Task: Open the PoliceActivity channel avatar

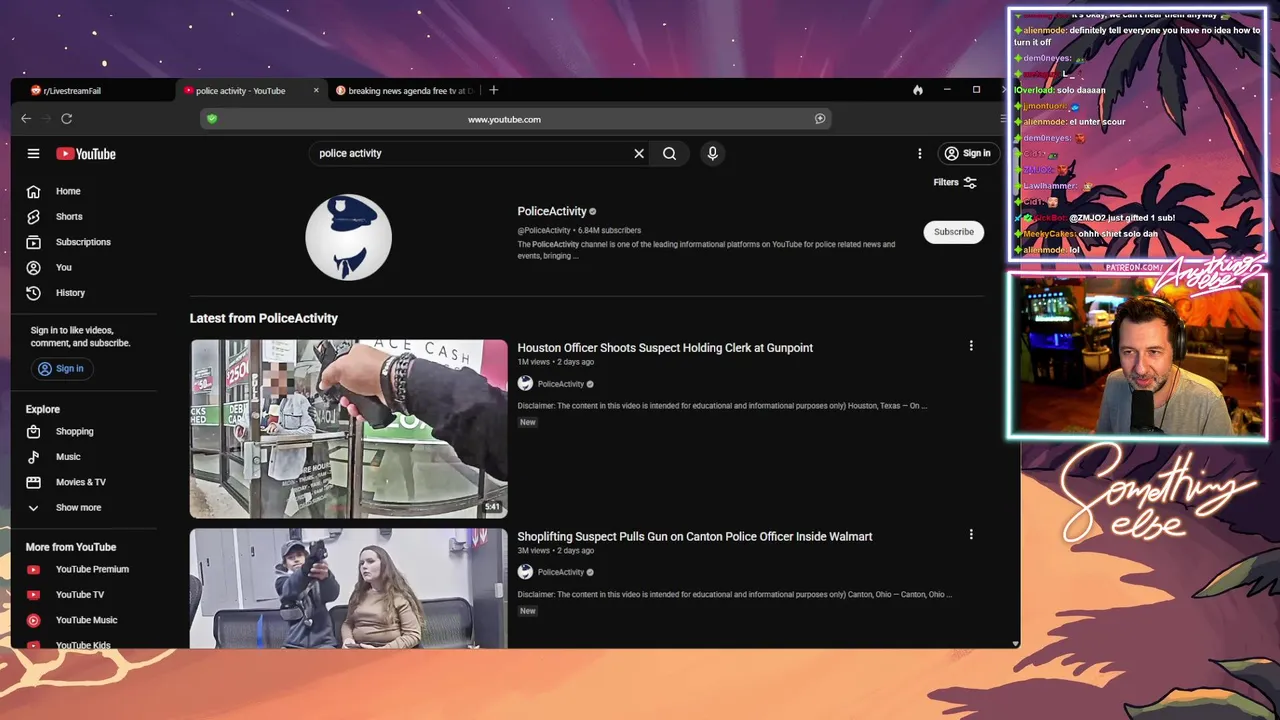Action: click(x=348, y=237)
